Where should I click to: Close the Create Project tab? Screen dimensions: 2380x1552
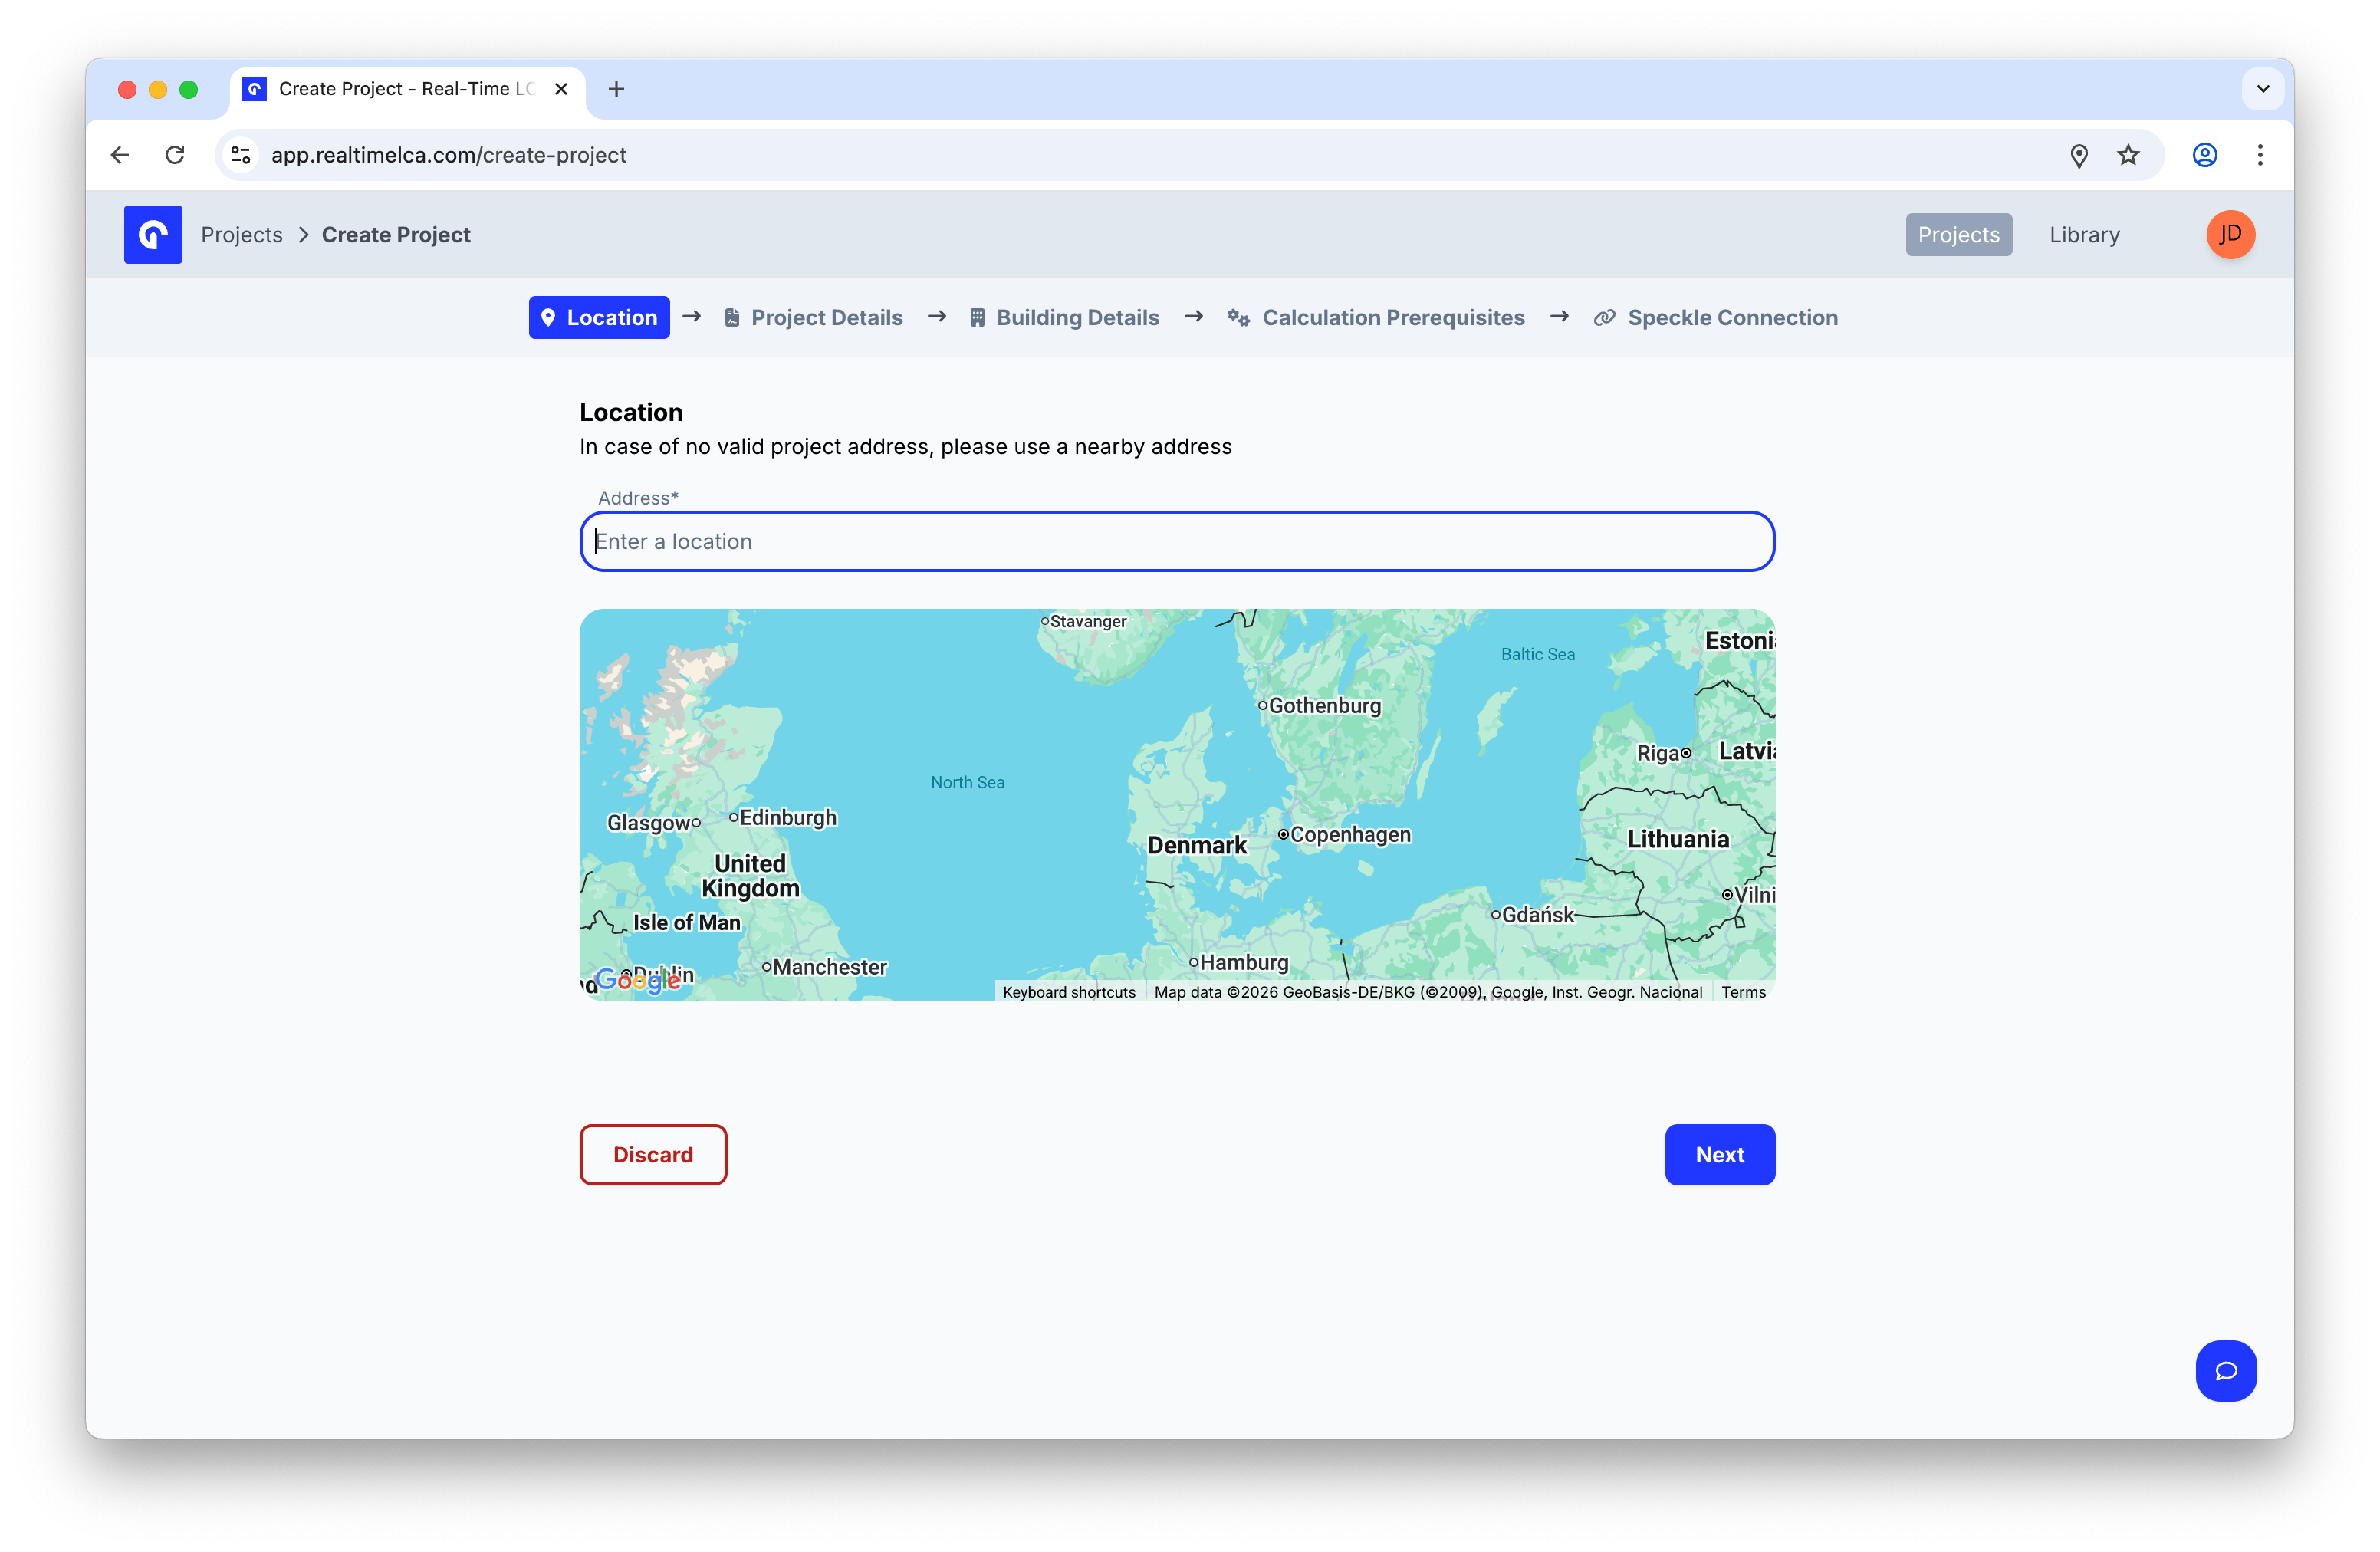click(x=561, y=89)
